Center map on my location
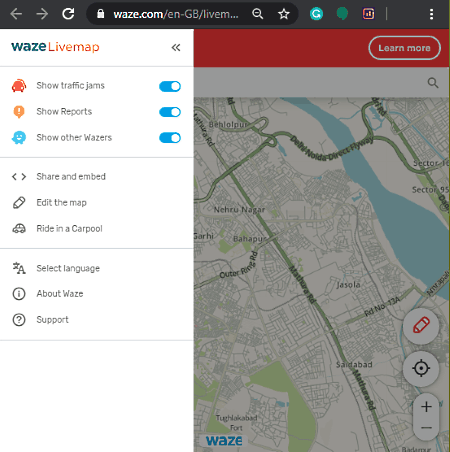 [421, 368]
